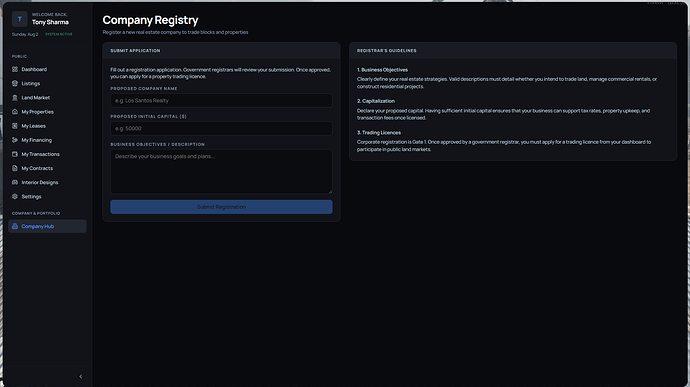The width and height of the screenshot is (690, 387).
Task: Click the Business Objectives description textarea
Action: click(x=221, y=171)
